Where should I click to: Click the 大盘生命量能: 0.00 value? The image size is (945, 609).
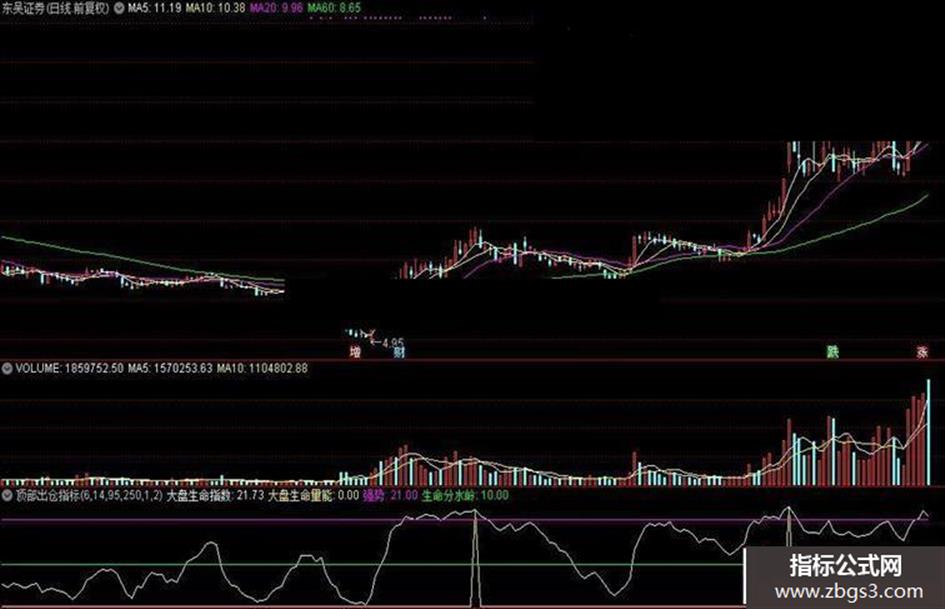[313, 496]
